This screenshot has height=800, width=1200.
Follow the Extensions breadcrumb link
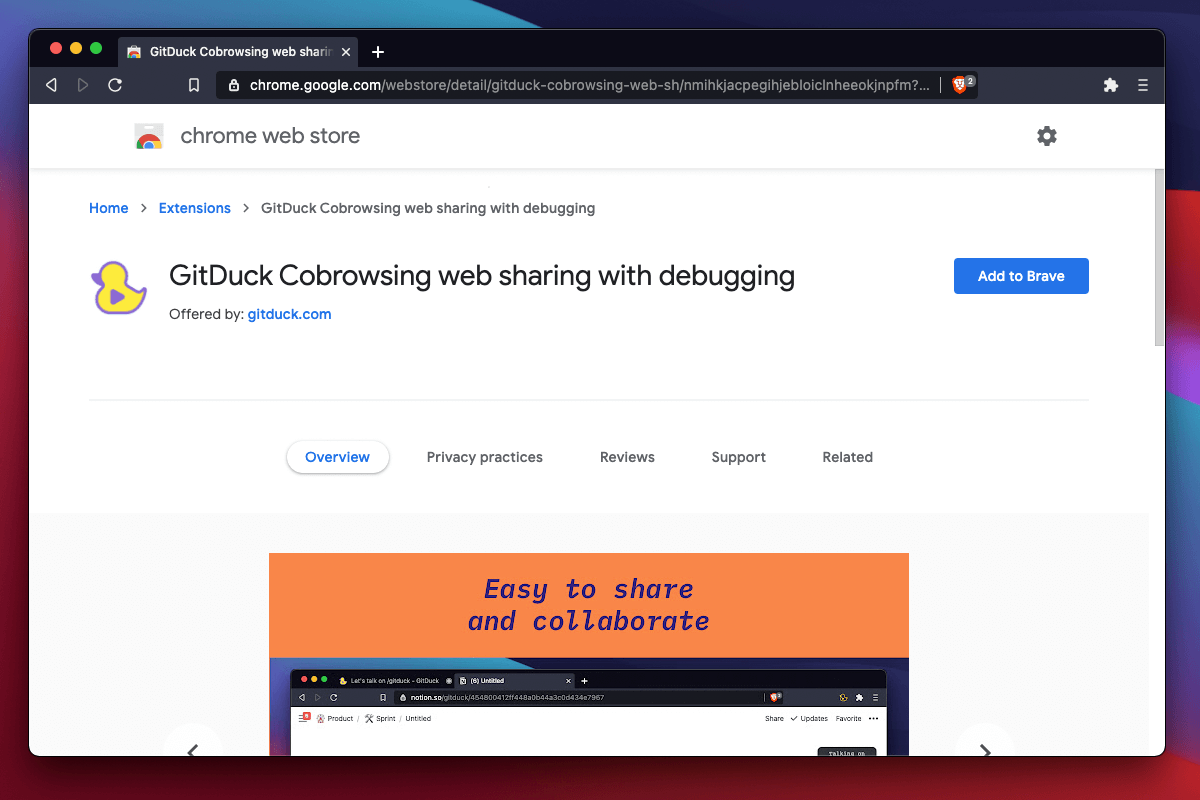point(195,208)
